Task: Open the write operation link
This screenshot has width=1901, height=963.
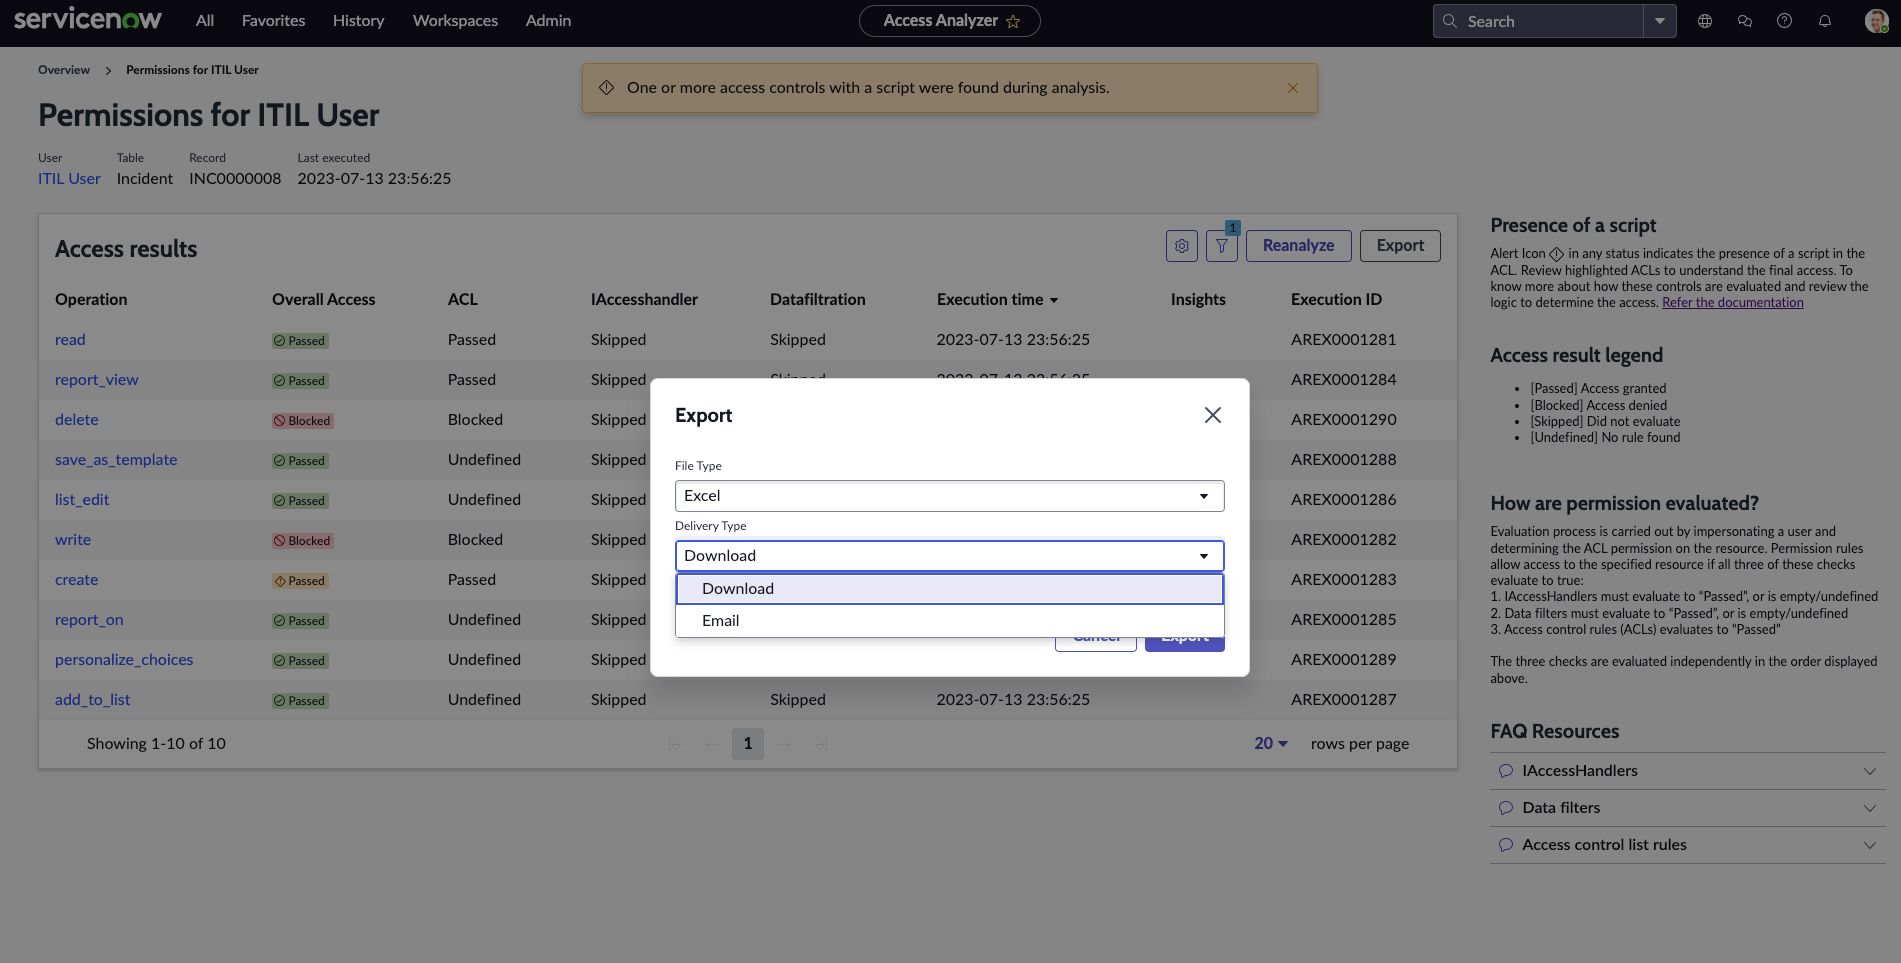Action: point(73,540)
